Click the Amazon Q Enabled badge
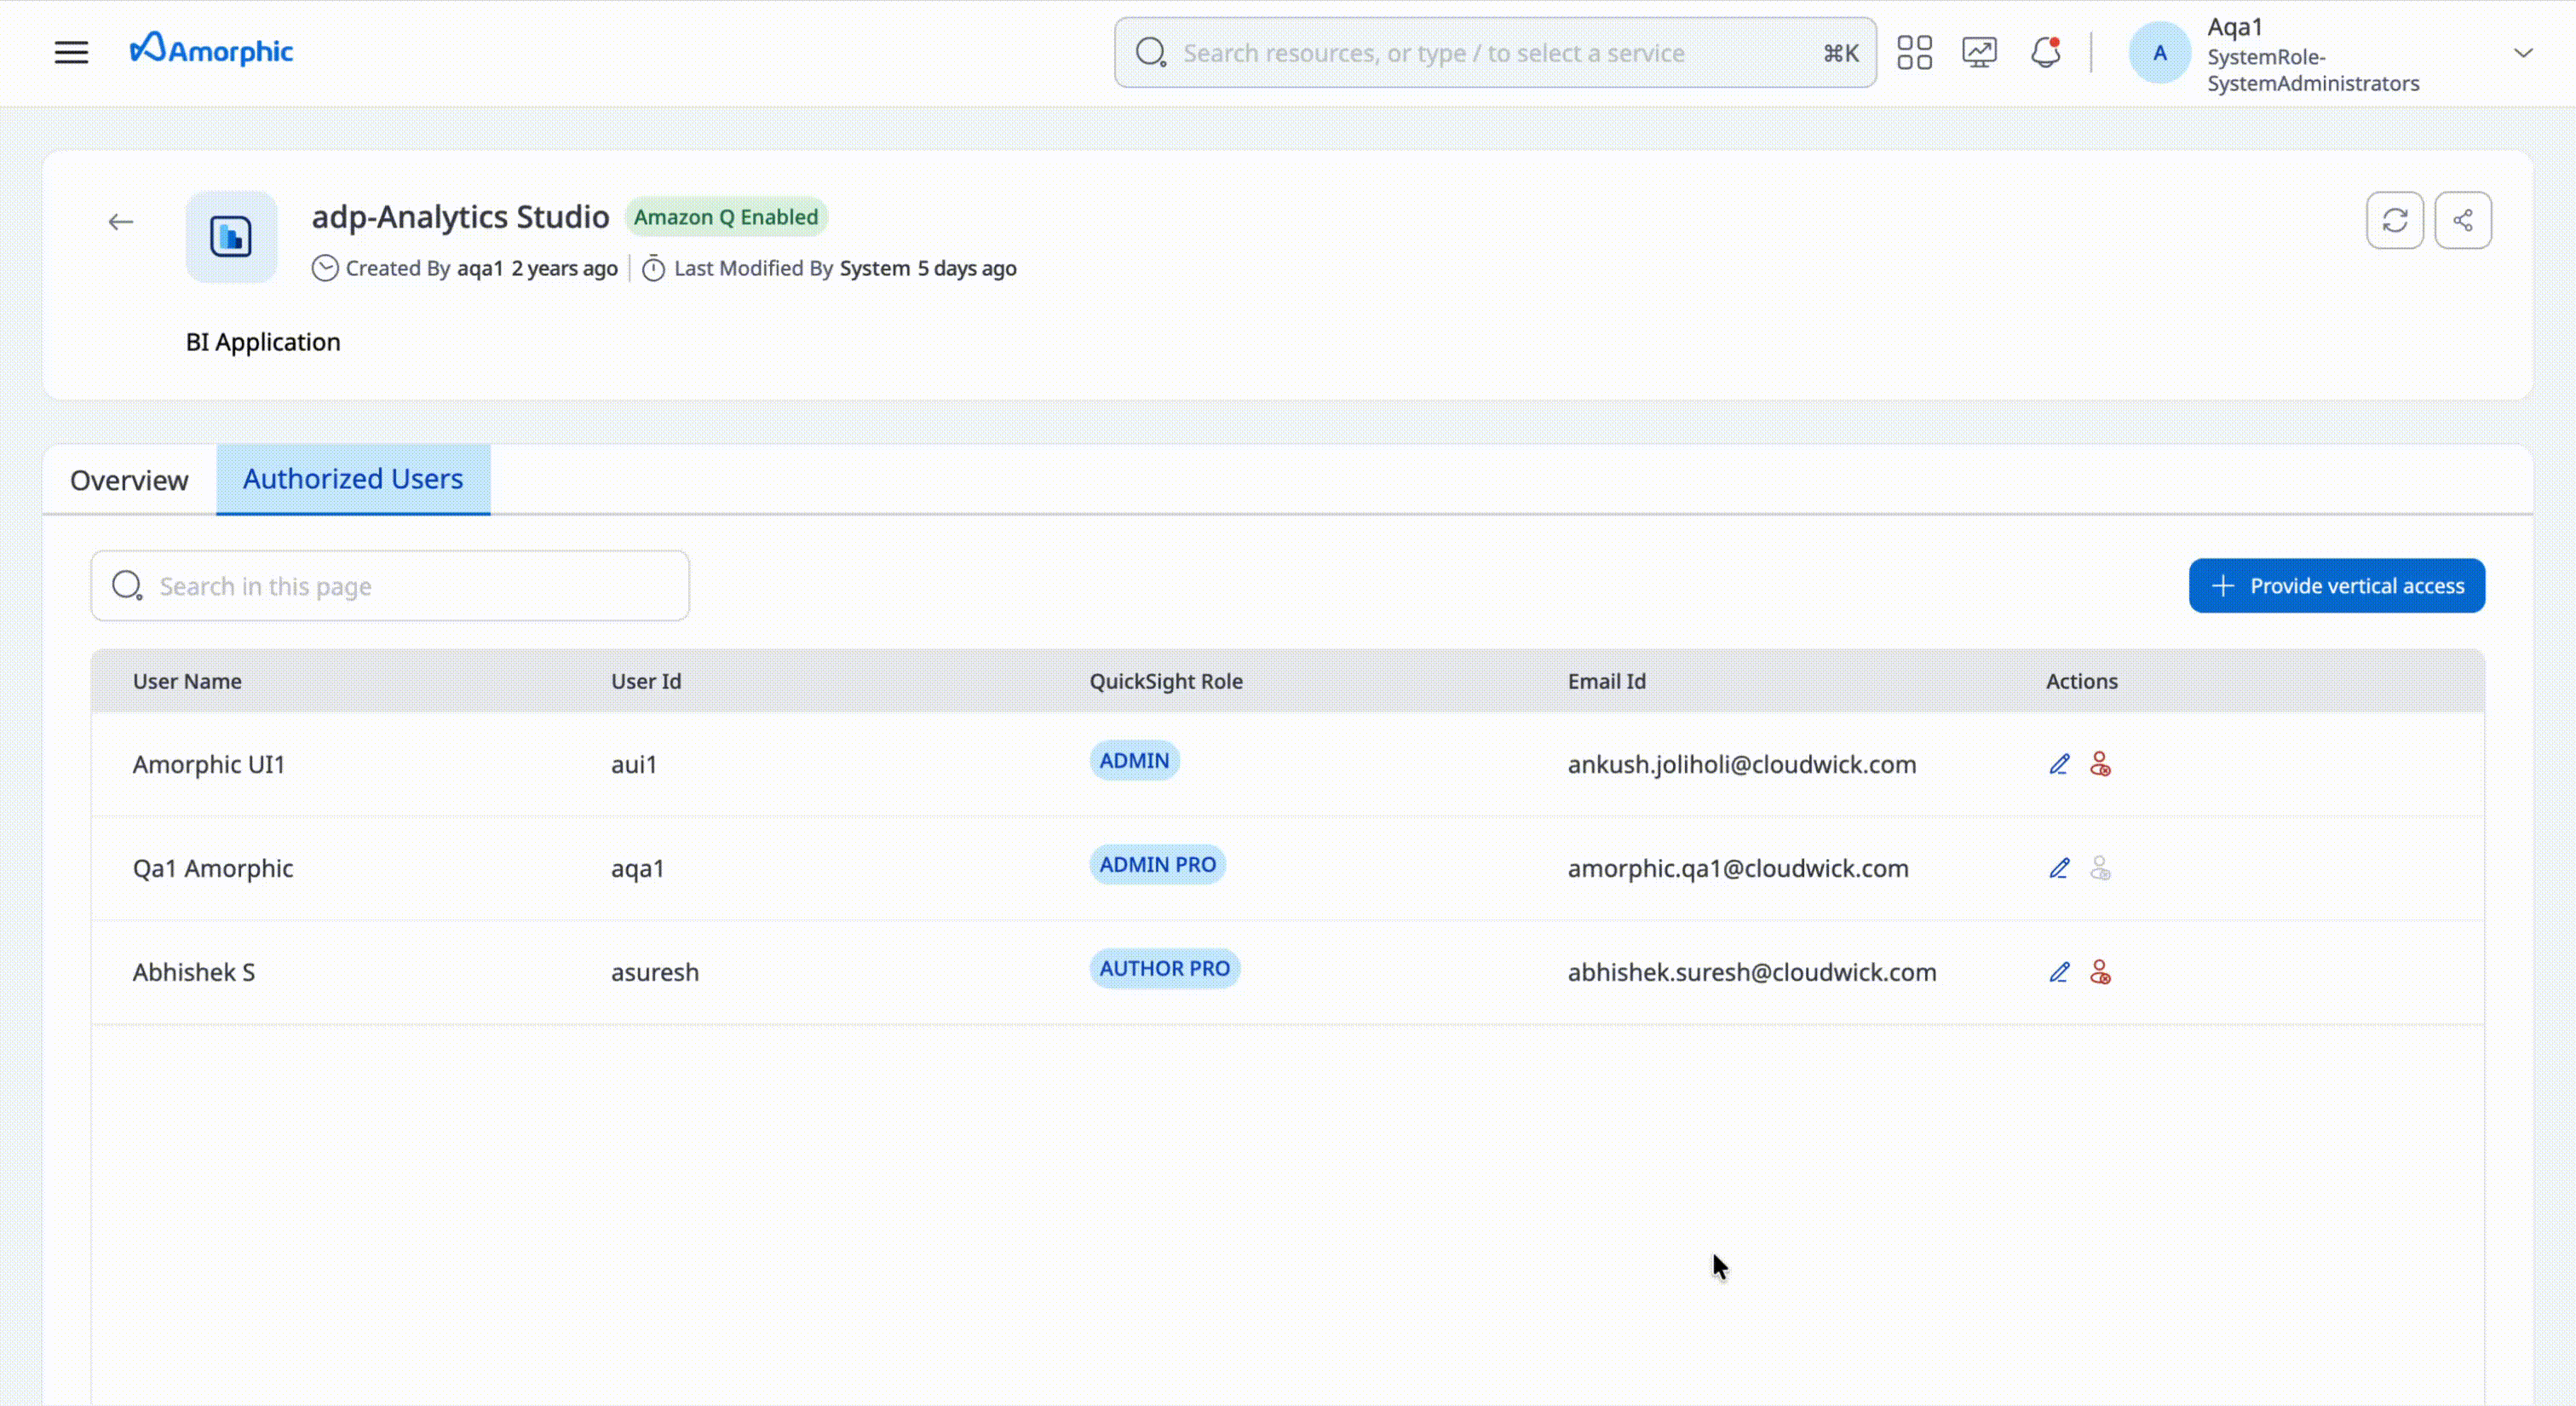The height and width of the screenshot is (1406, 2576). pos(726,217)
